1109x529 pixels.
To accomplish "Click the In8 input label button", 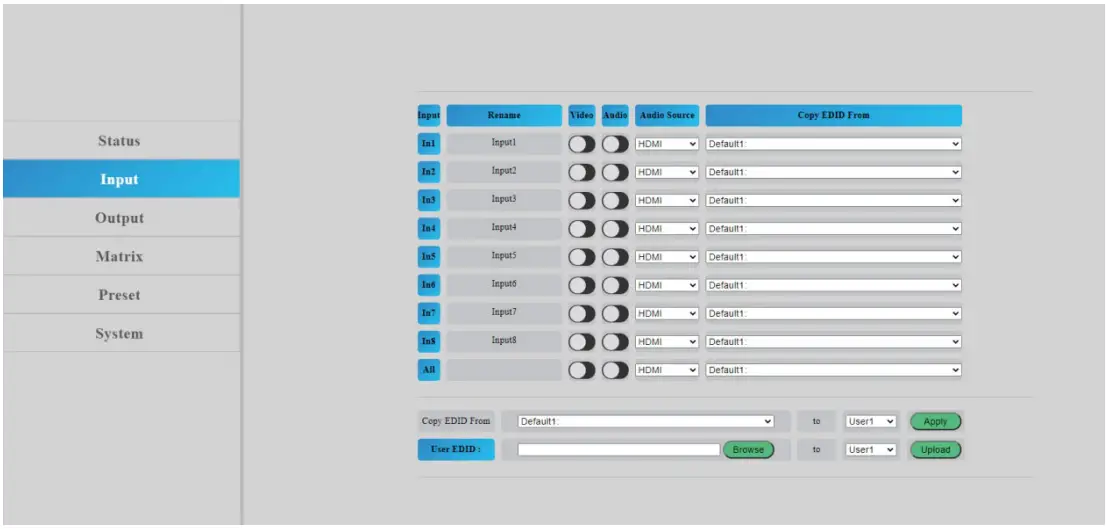I will tap(429, 342).
